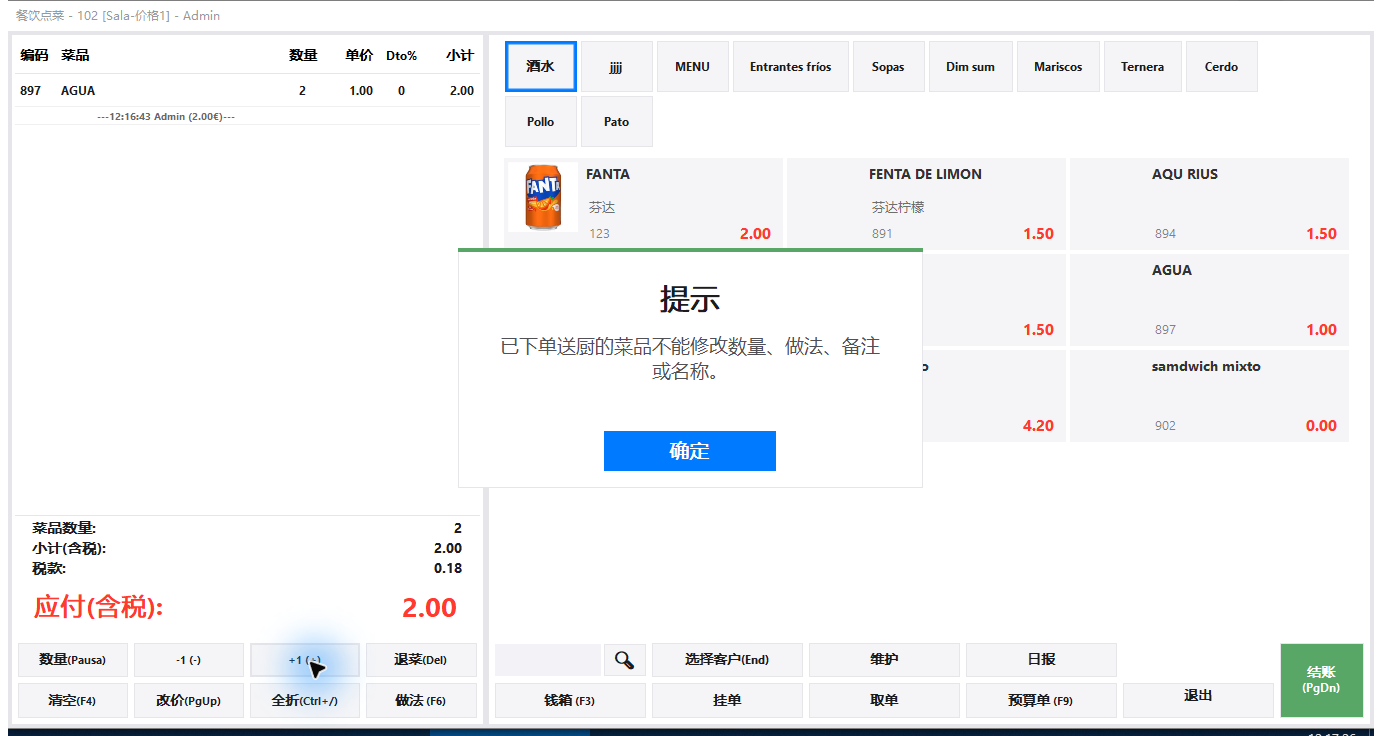Select the 897 AGUA order line
The height and width of the screenshot is (736, 1382).
click(x=247, y=91)
